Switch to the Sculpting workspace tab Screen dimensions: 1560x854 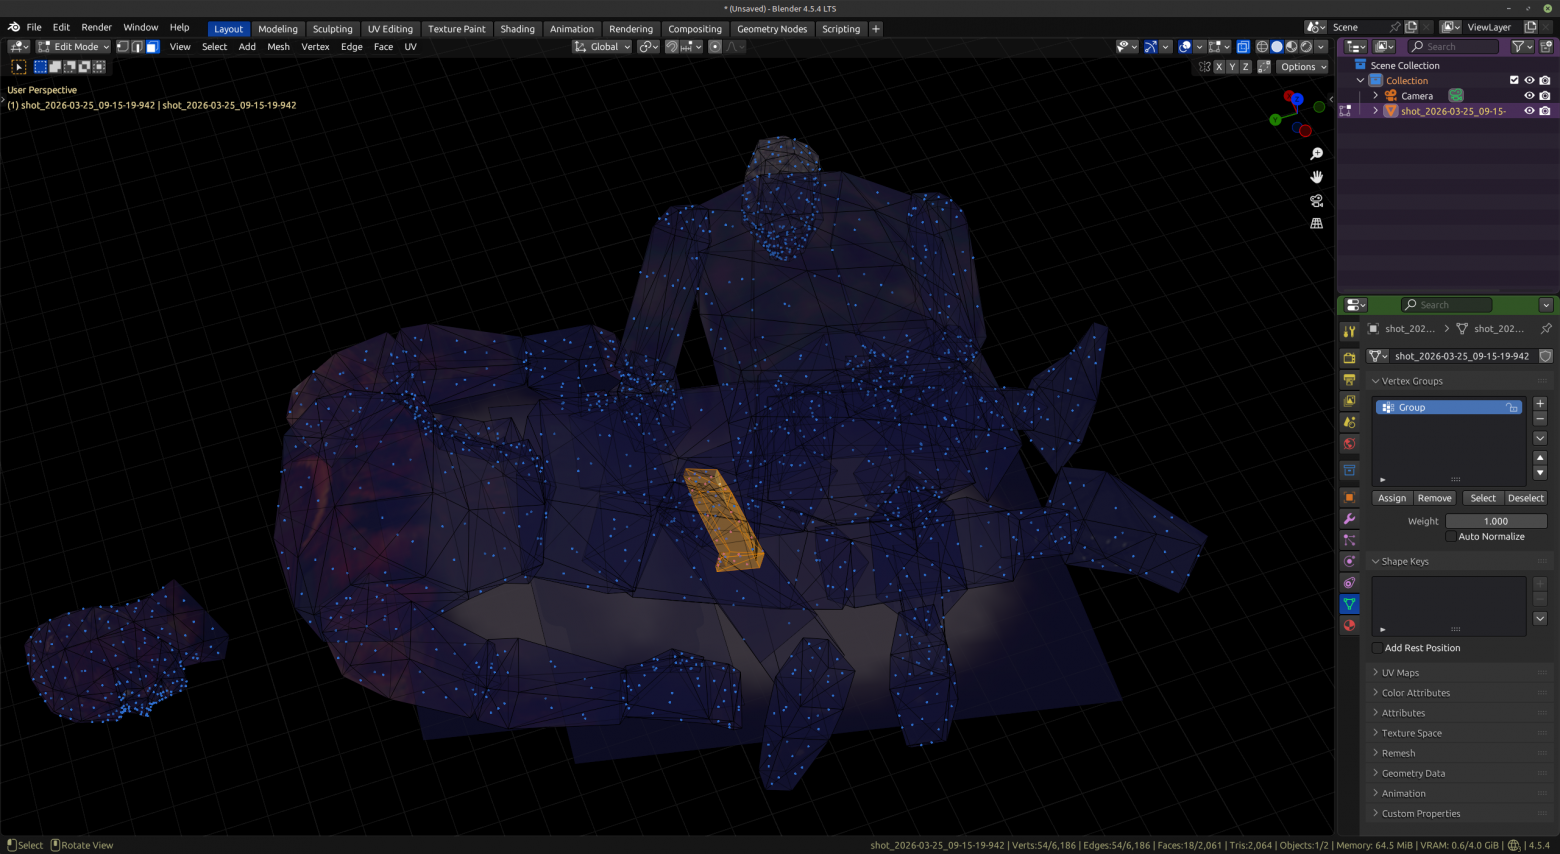click(332, 29)
